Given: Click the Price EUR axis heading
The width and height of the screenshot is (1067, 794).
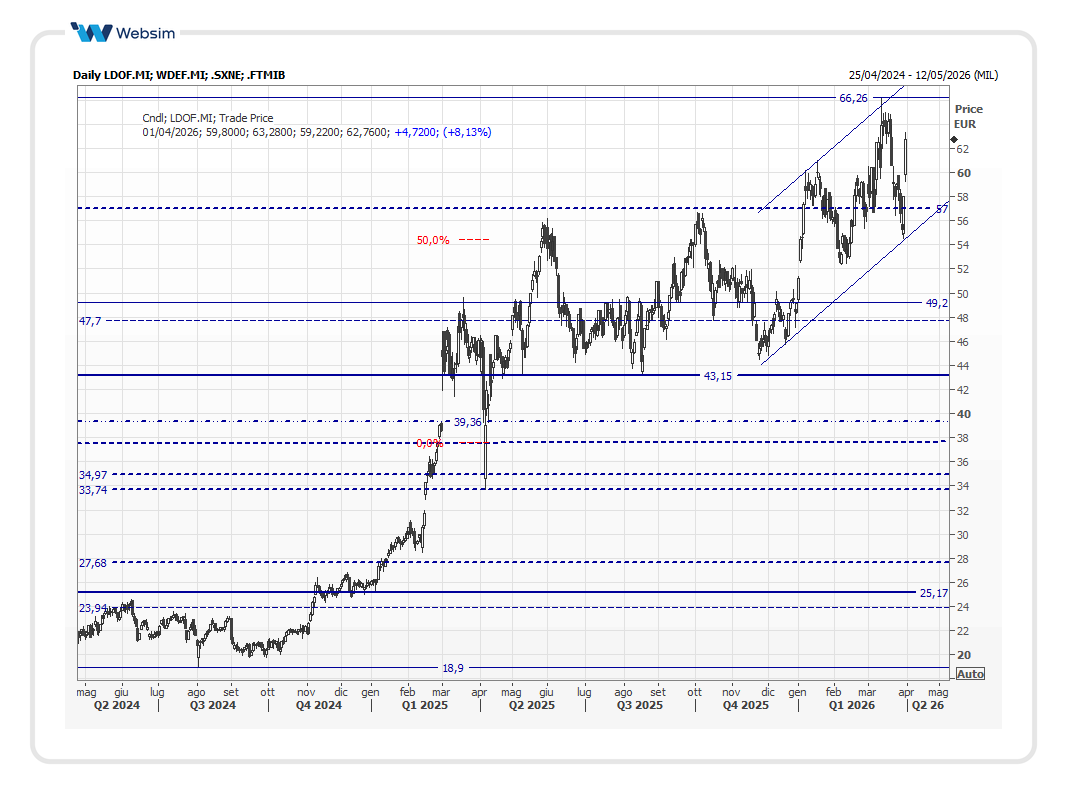Looking at the screenshot, I should [x=967, y=116].
